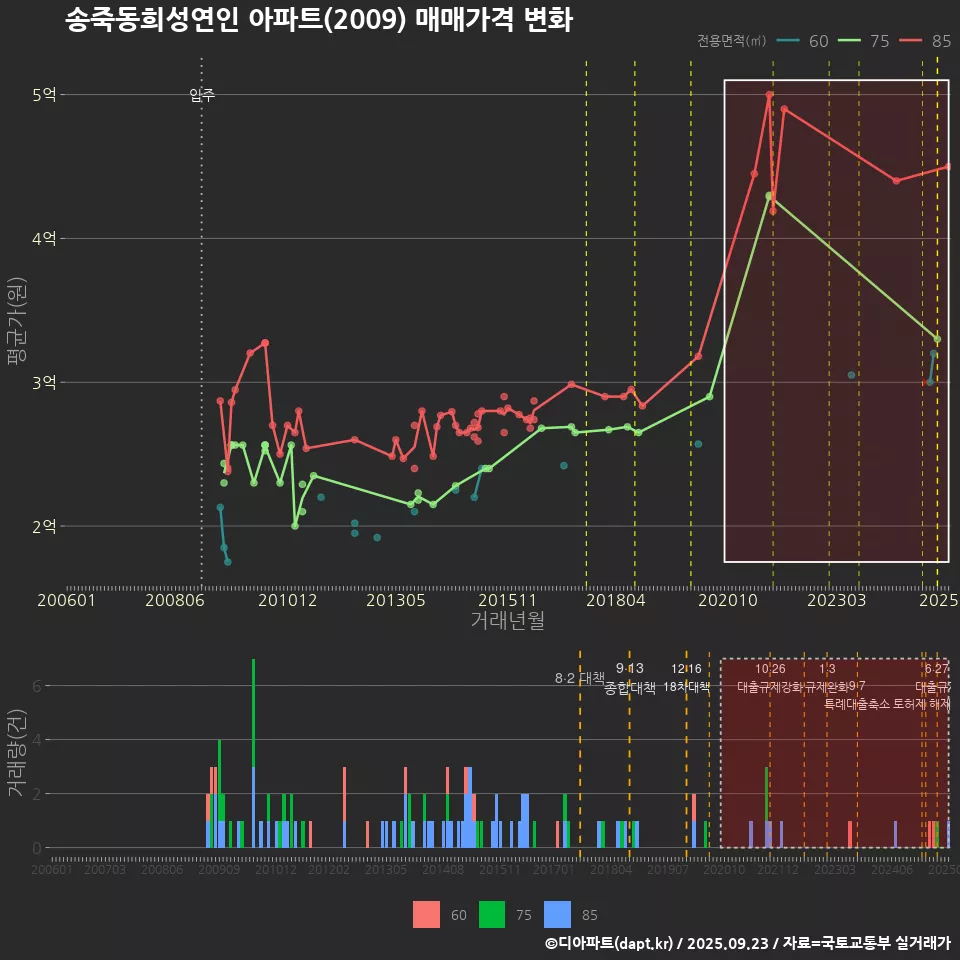Select the 9·13 종합대책 annotation
Viewport: 960px width, 960px height.
(x=630, y=678)
